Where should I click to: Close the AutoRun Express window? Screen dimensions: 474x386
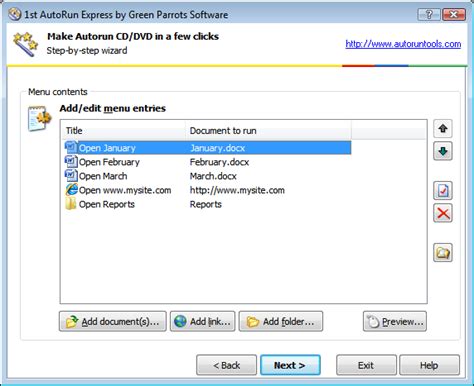pos(454,14)
